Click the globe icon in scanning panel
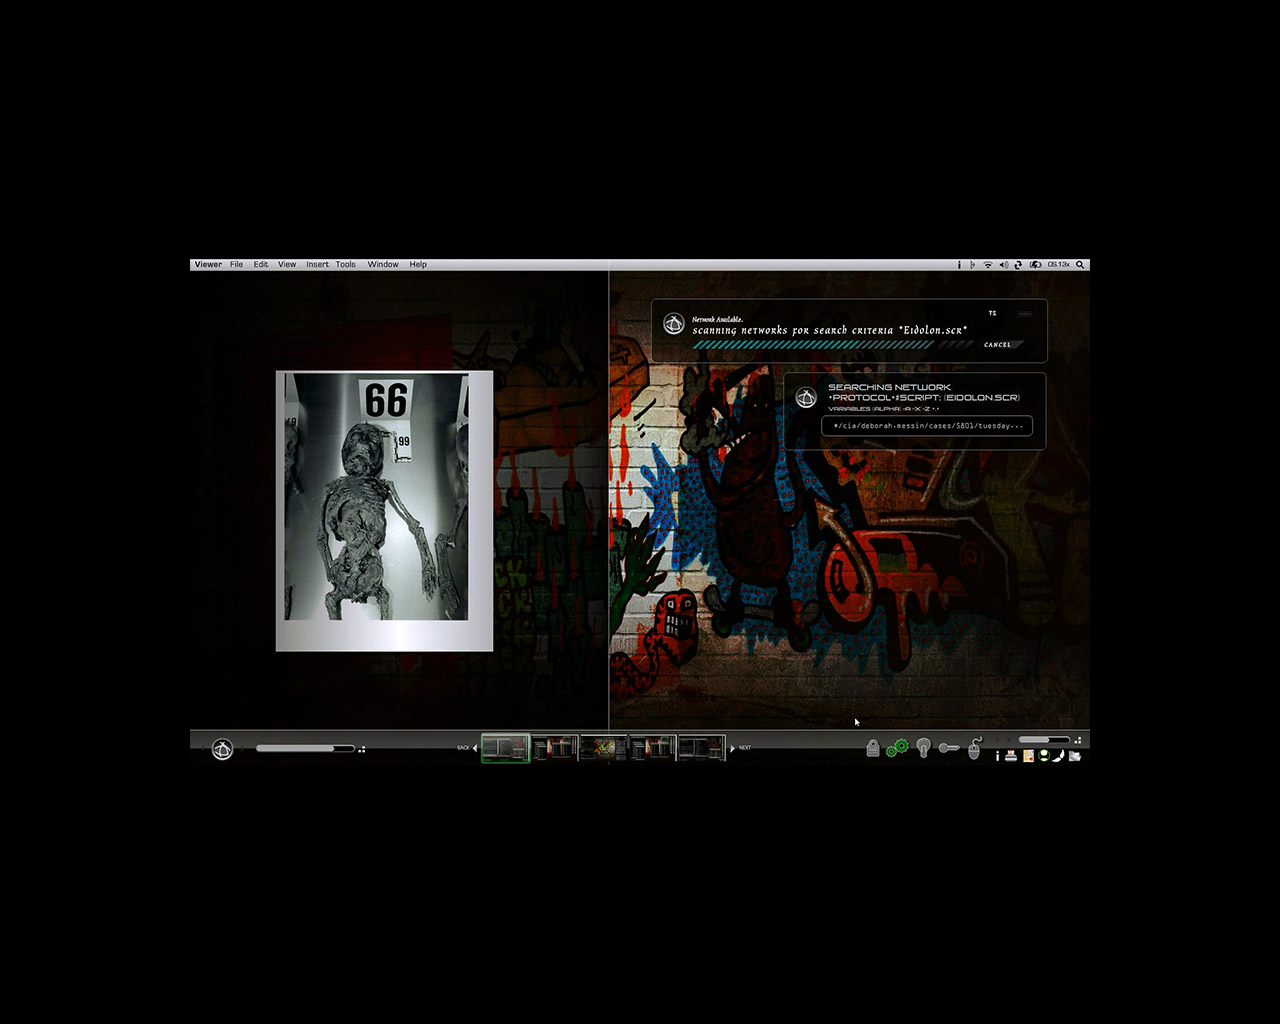1280x1024 pixels. point(674,325)
